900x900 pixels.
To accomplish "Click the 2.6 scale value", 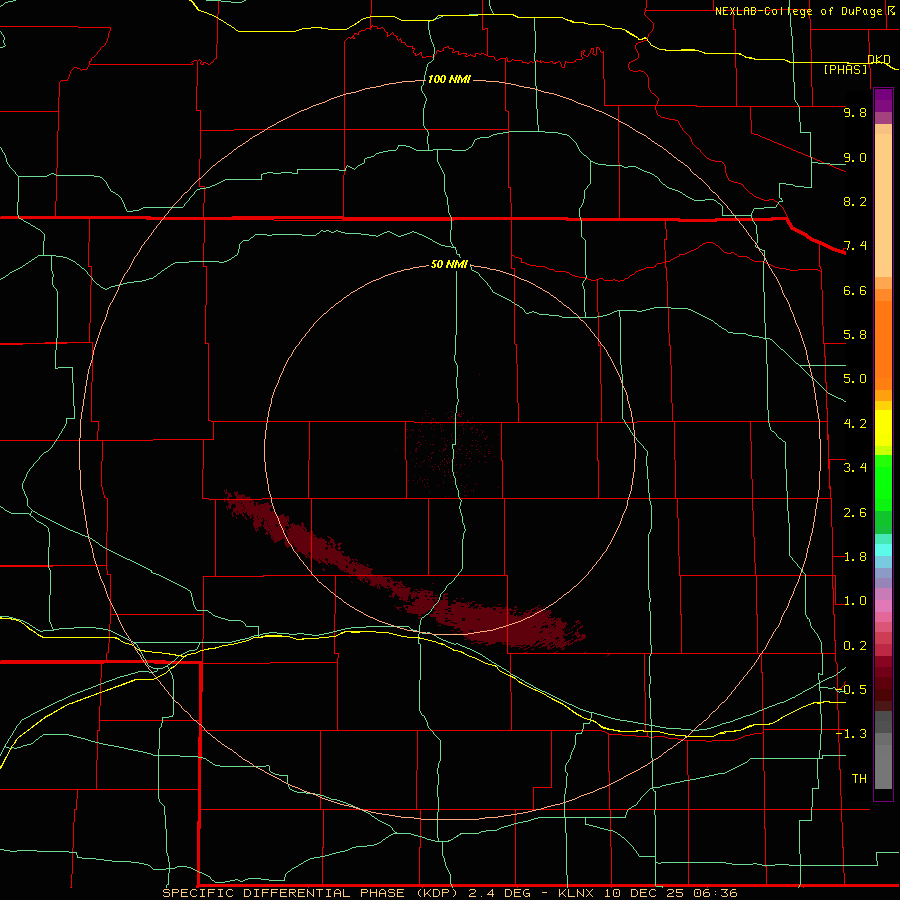I will (855, 513).
